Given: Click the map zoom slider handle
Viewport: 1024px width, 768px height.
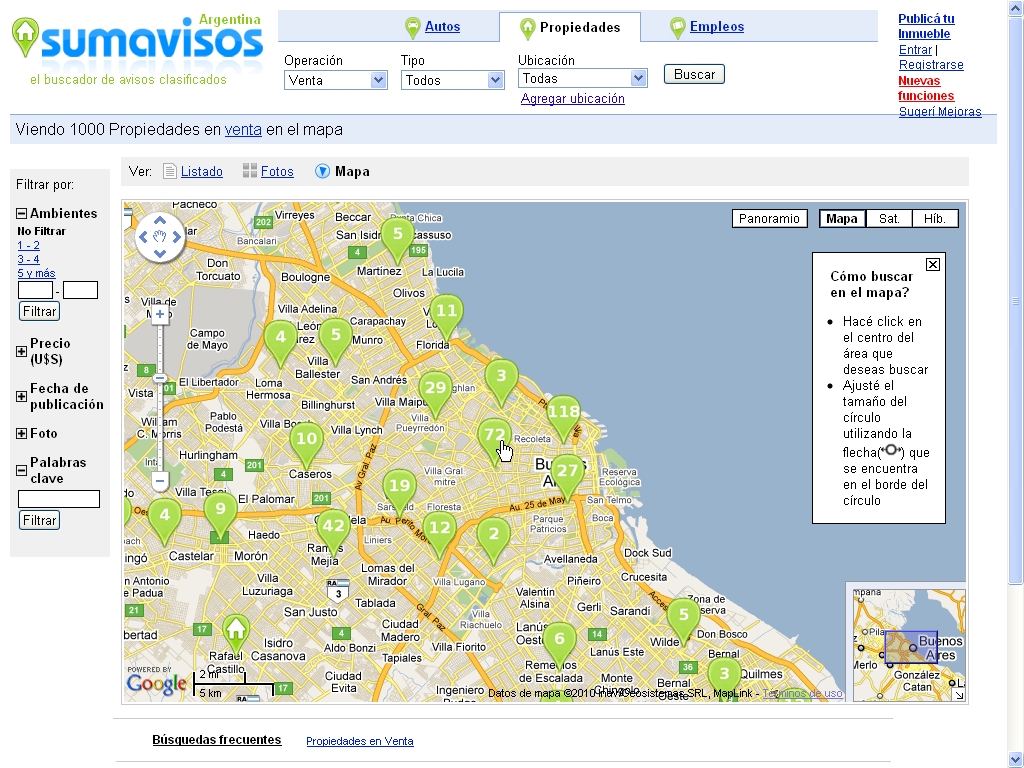Looking at the screenshot, I should coord(160,379).
